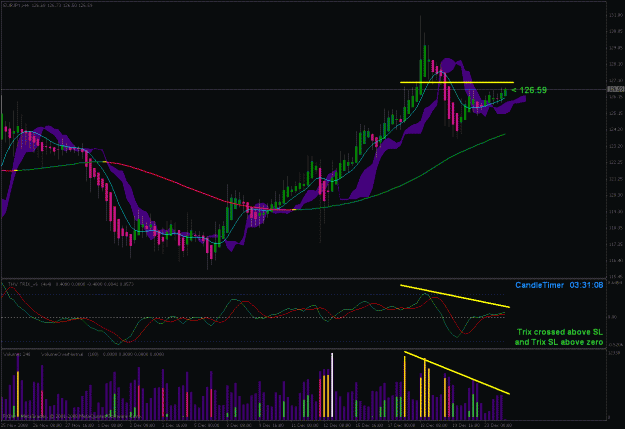Click the '5 Dec 00:00' time axis label
Screen dimensions: 625x429
(x=204, y=425)
